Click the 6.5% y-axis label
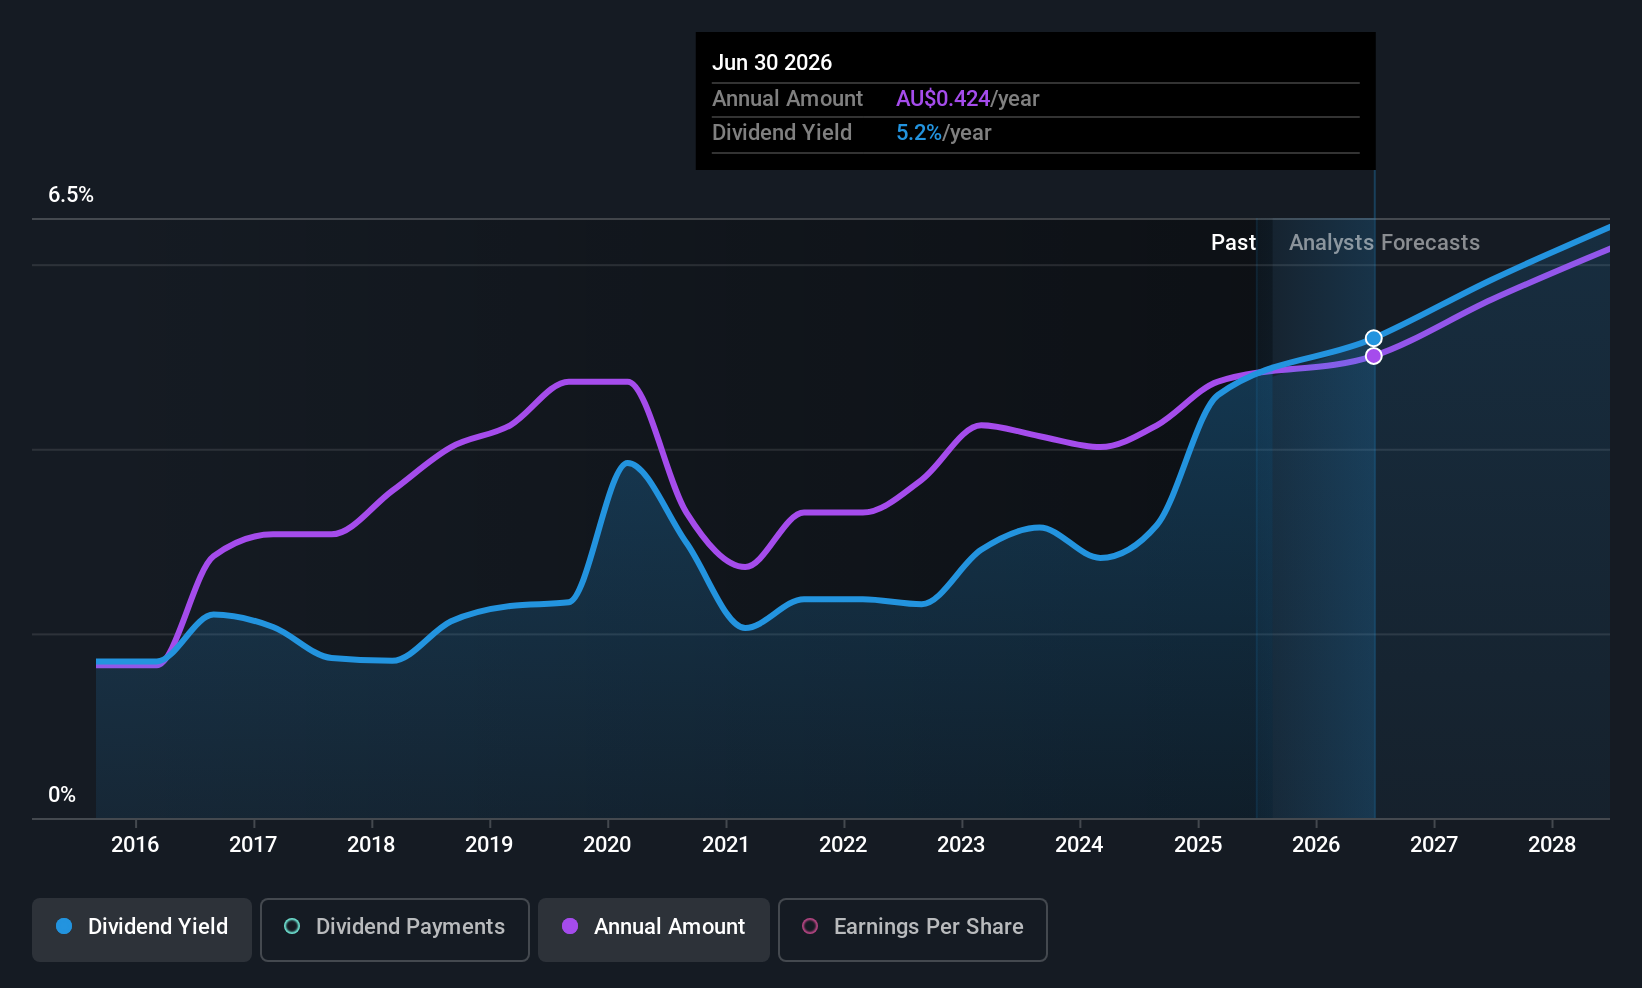The width and height of the screenshot is (1642, 988). coord(71,195)
